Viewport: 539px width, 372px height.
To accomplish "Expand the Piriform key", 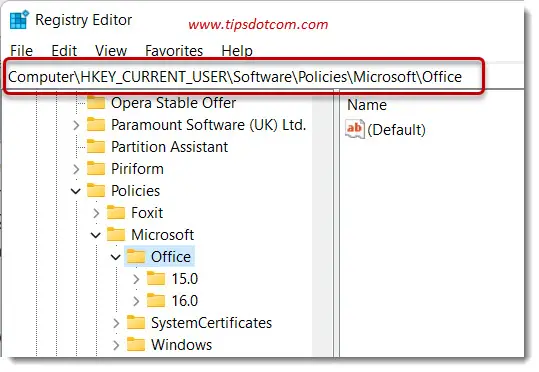I will pos(76,169).
